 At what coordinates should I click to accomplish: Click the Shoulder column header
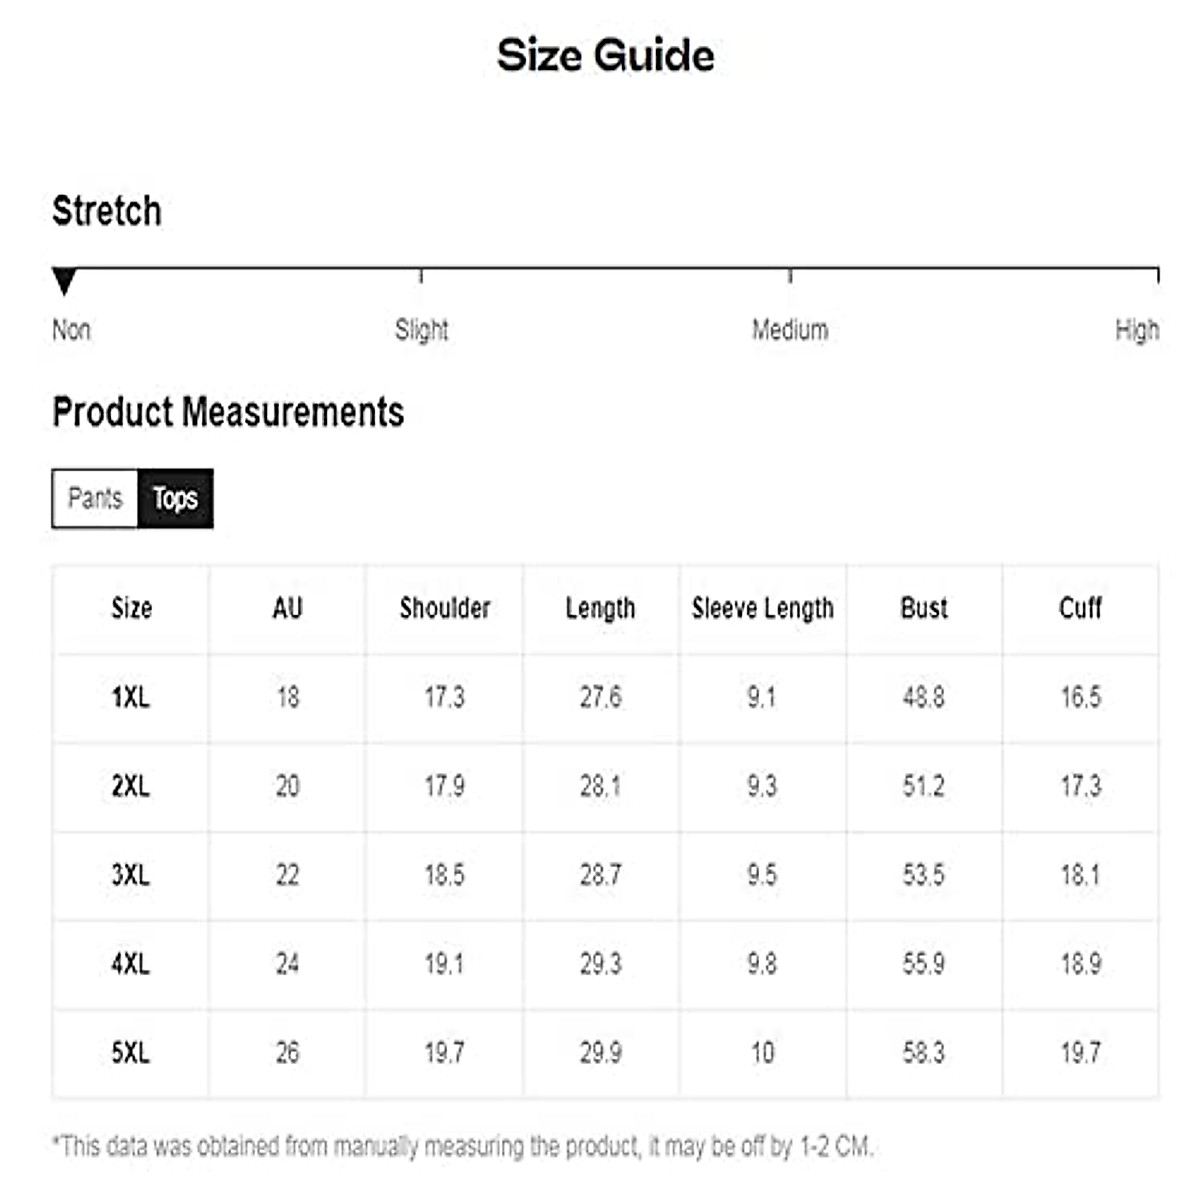(445, 608)
